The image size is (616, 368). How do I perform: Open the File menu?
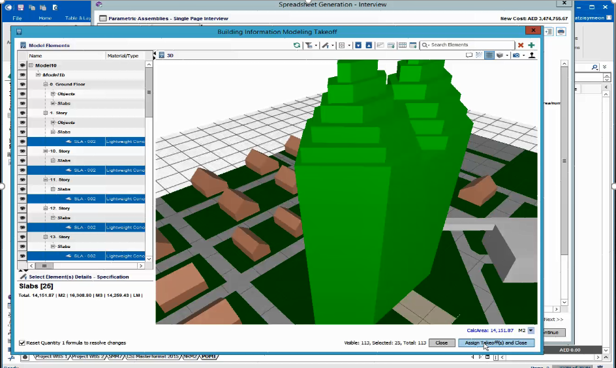tap(17, 18)
